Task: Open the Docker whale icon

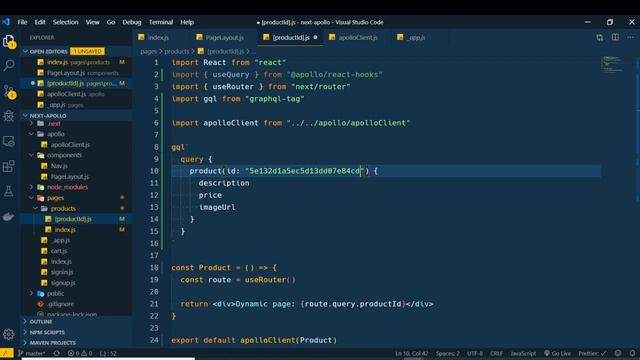Action: click(9, 216)
